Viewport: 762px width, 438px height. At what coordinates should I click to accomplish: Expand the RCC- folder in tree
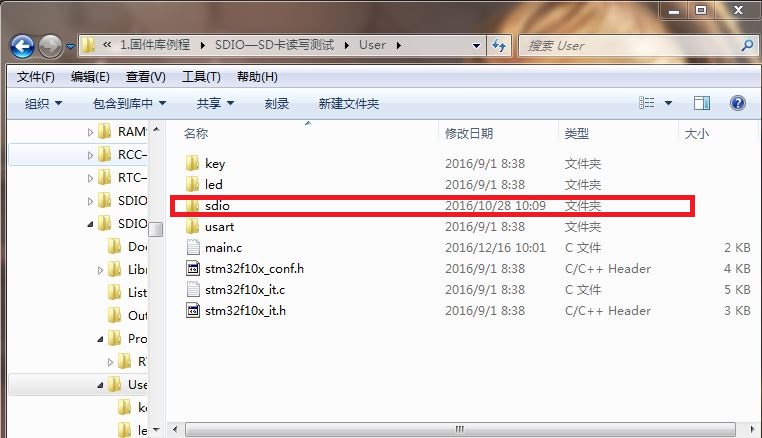coord(90,155)
